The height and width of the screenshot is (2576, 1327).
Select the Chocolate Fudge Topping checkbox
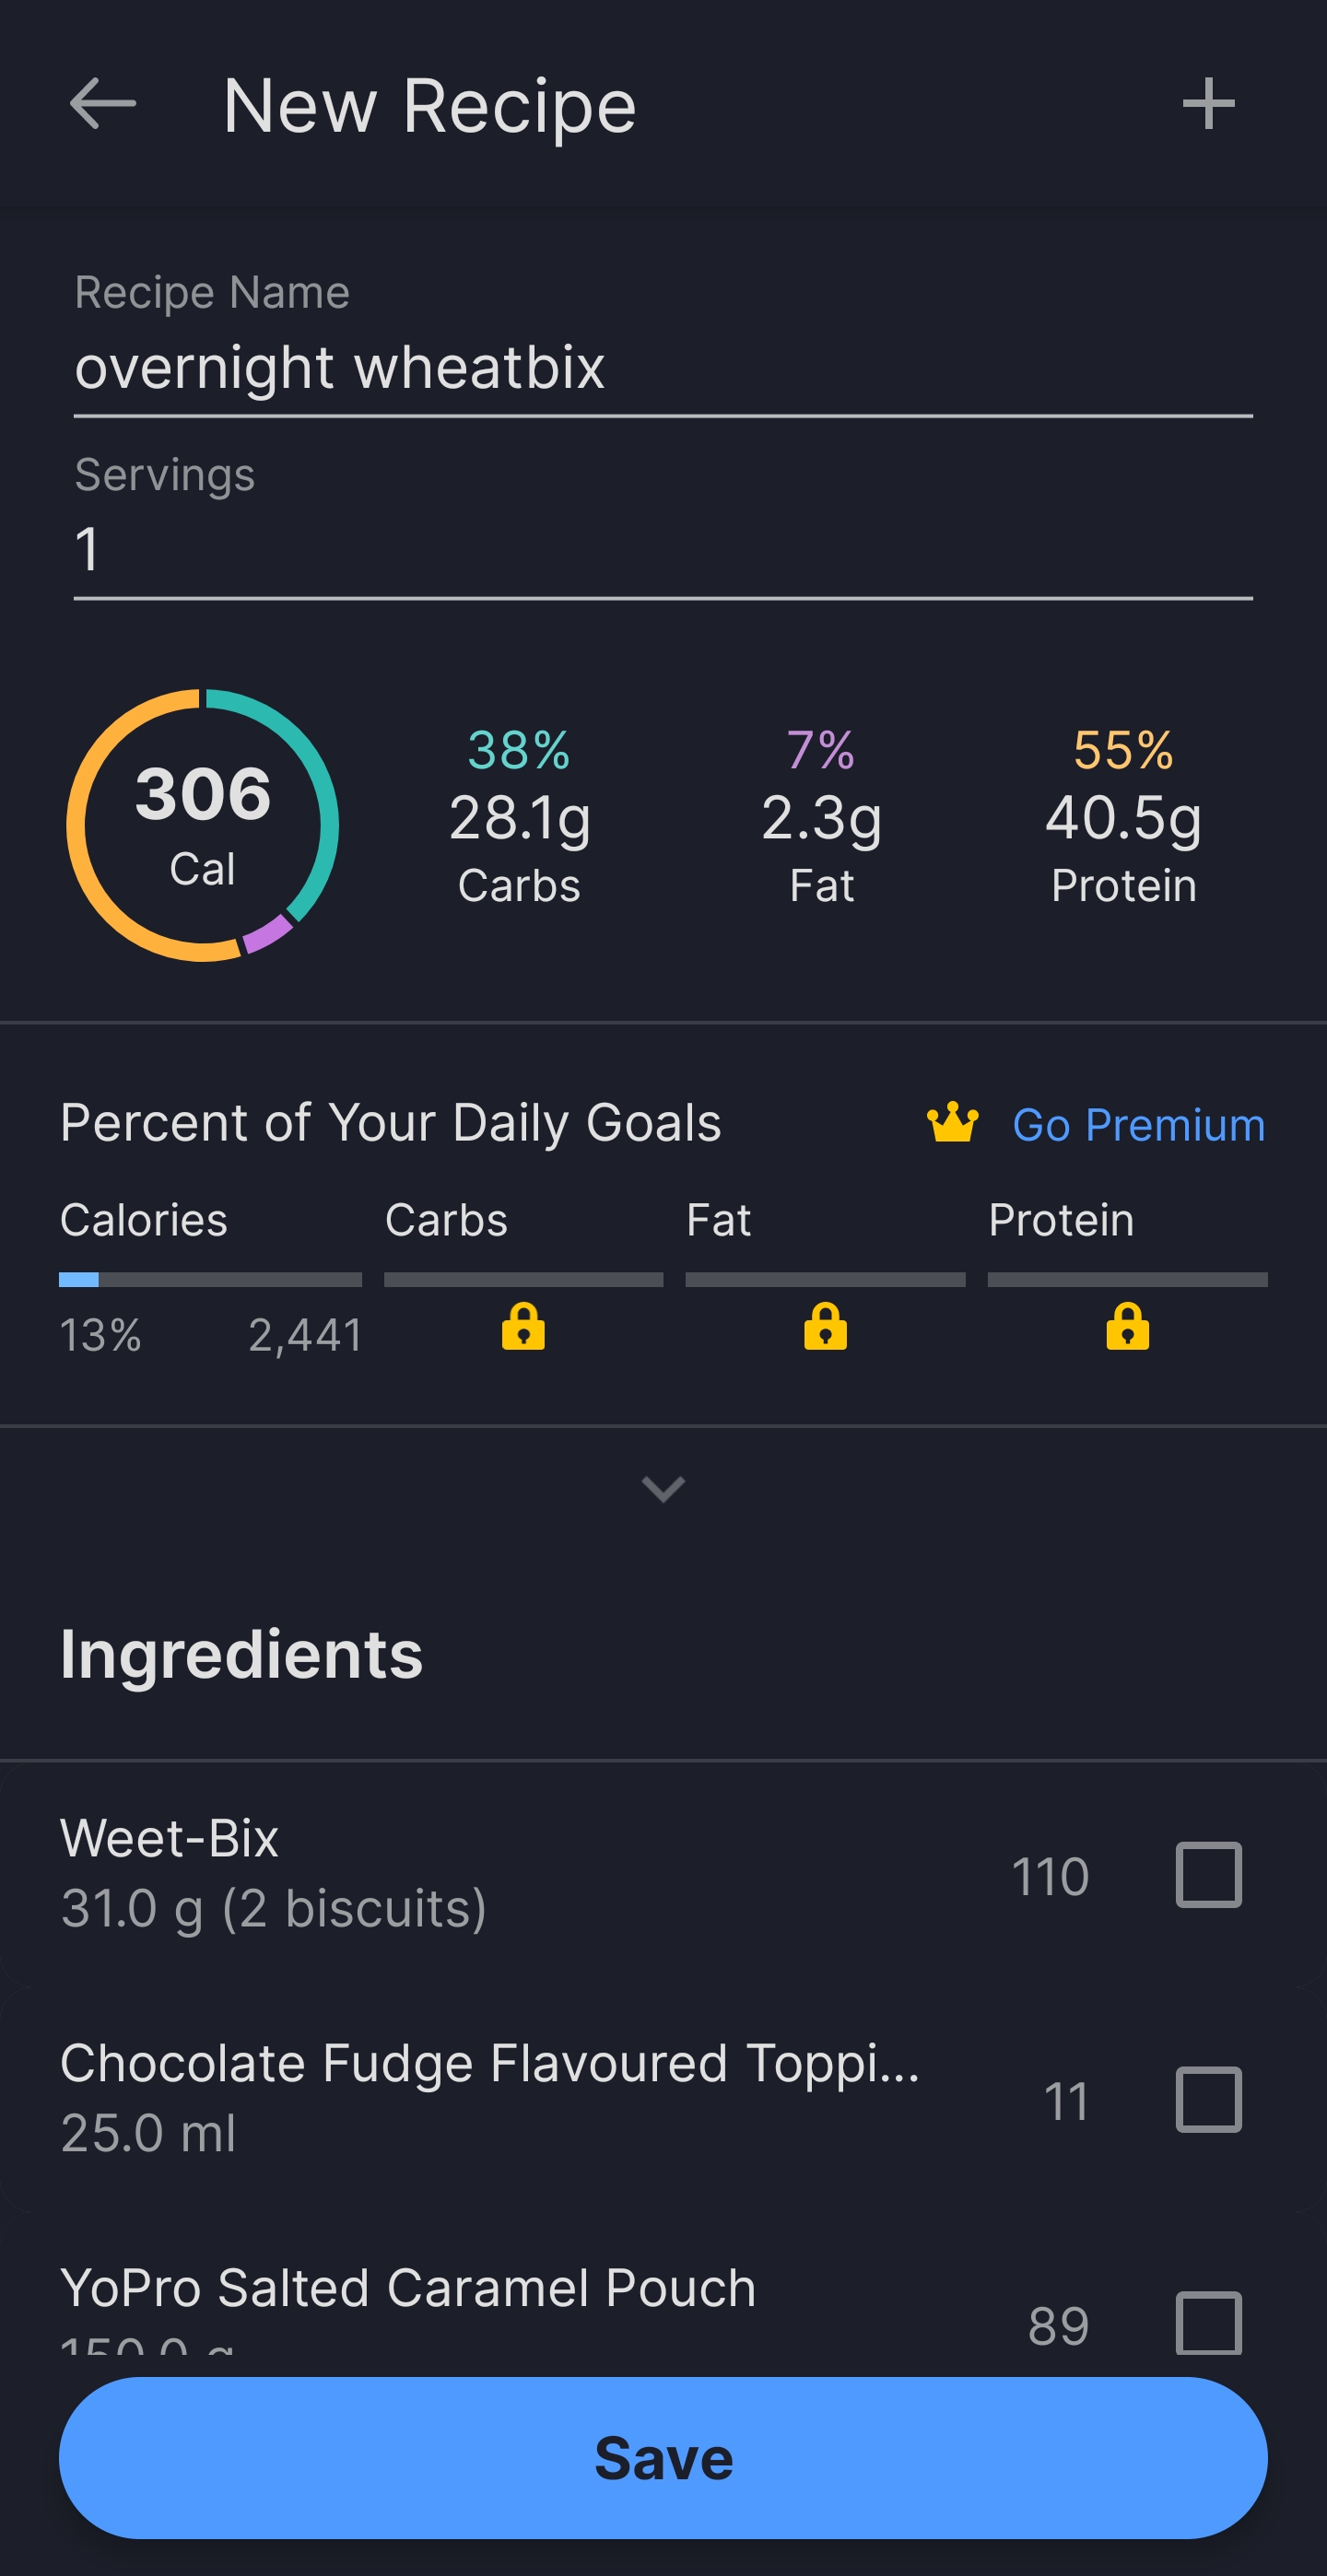click(x=1208, y=2099)
